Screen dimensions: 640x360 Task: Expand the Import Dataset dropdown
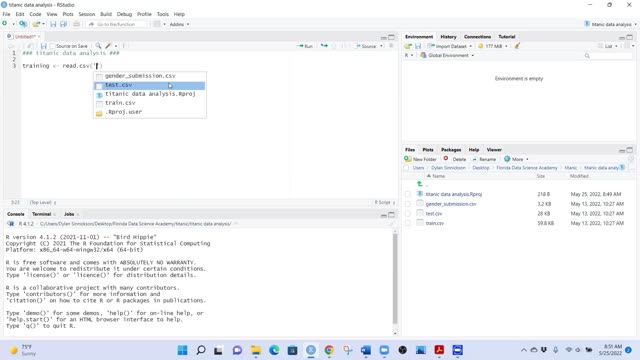pyautogui.click(x=449, y=46)
